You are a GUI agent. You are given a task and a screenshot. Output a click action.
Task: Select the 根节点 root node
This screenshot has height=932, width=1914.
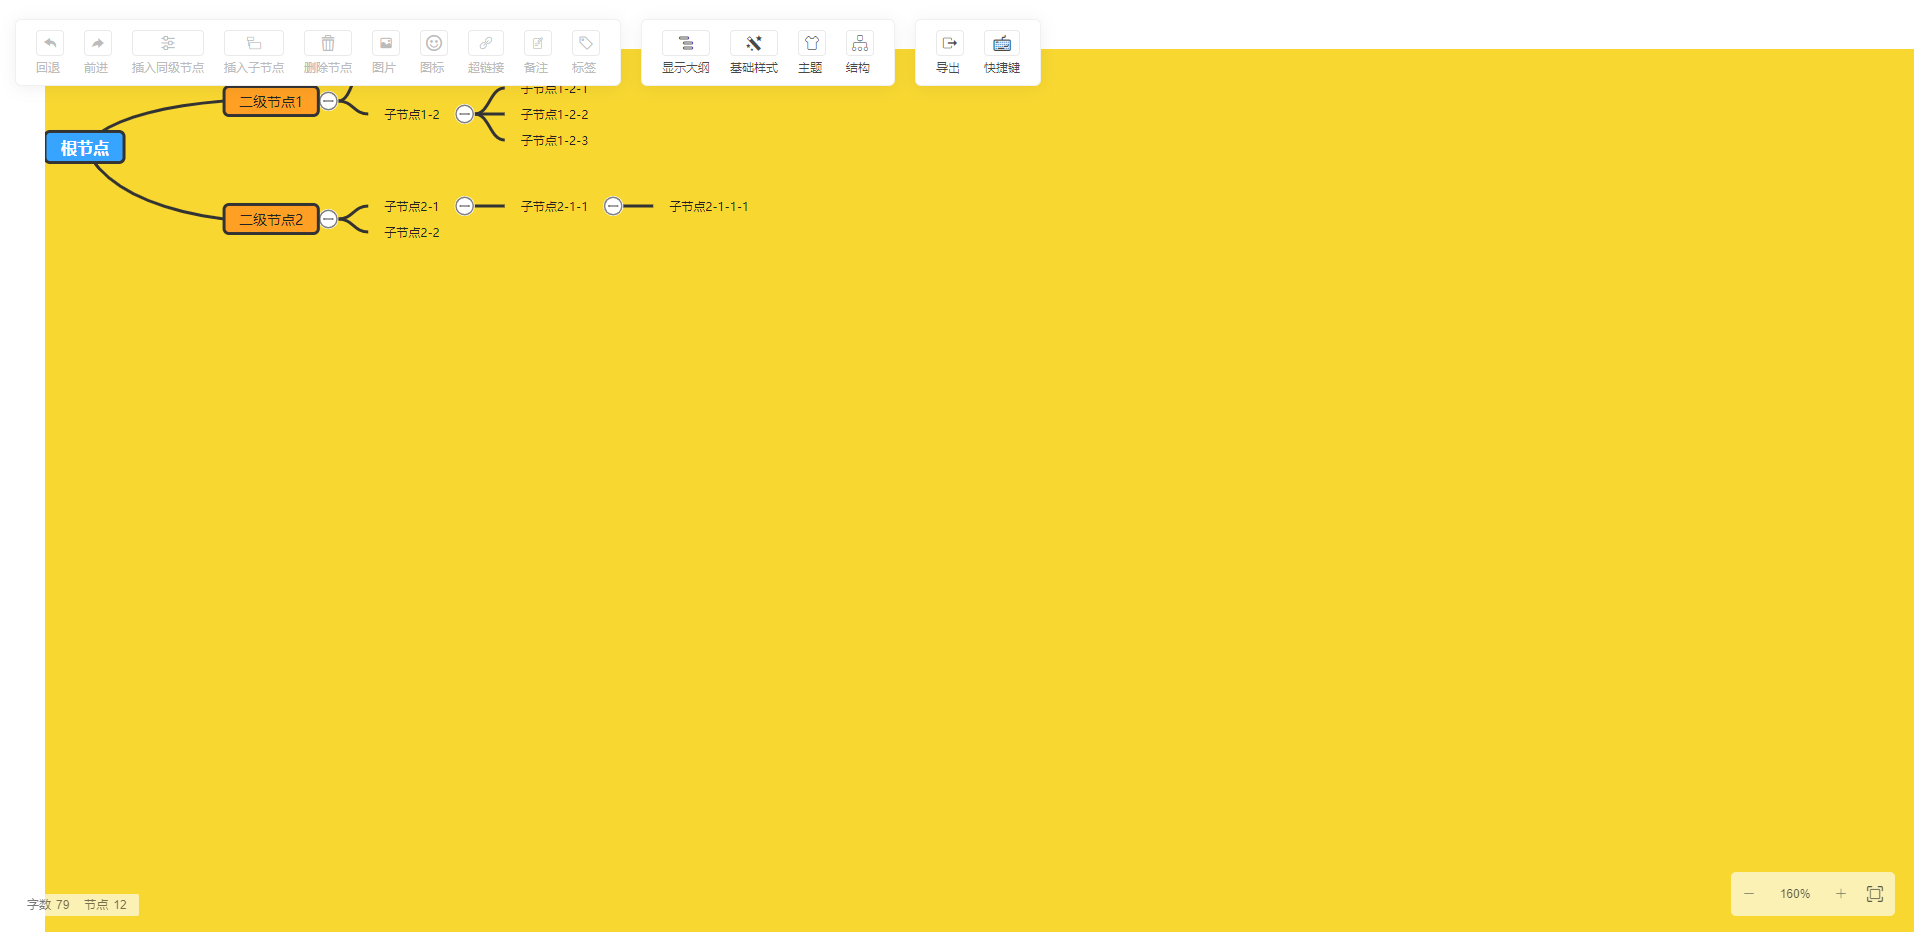point(85,148)
